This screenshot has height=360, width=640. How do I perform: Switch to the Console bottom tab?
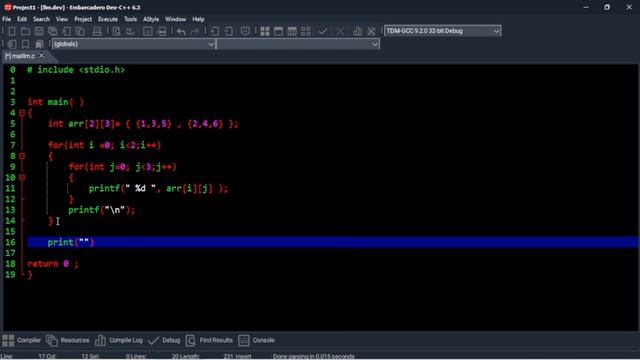[256, 340]
